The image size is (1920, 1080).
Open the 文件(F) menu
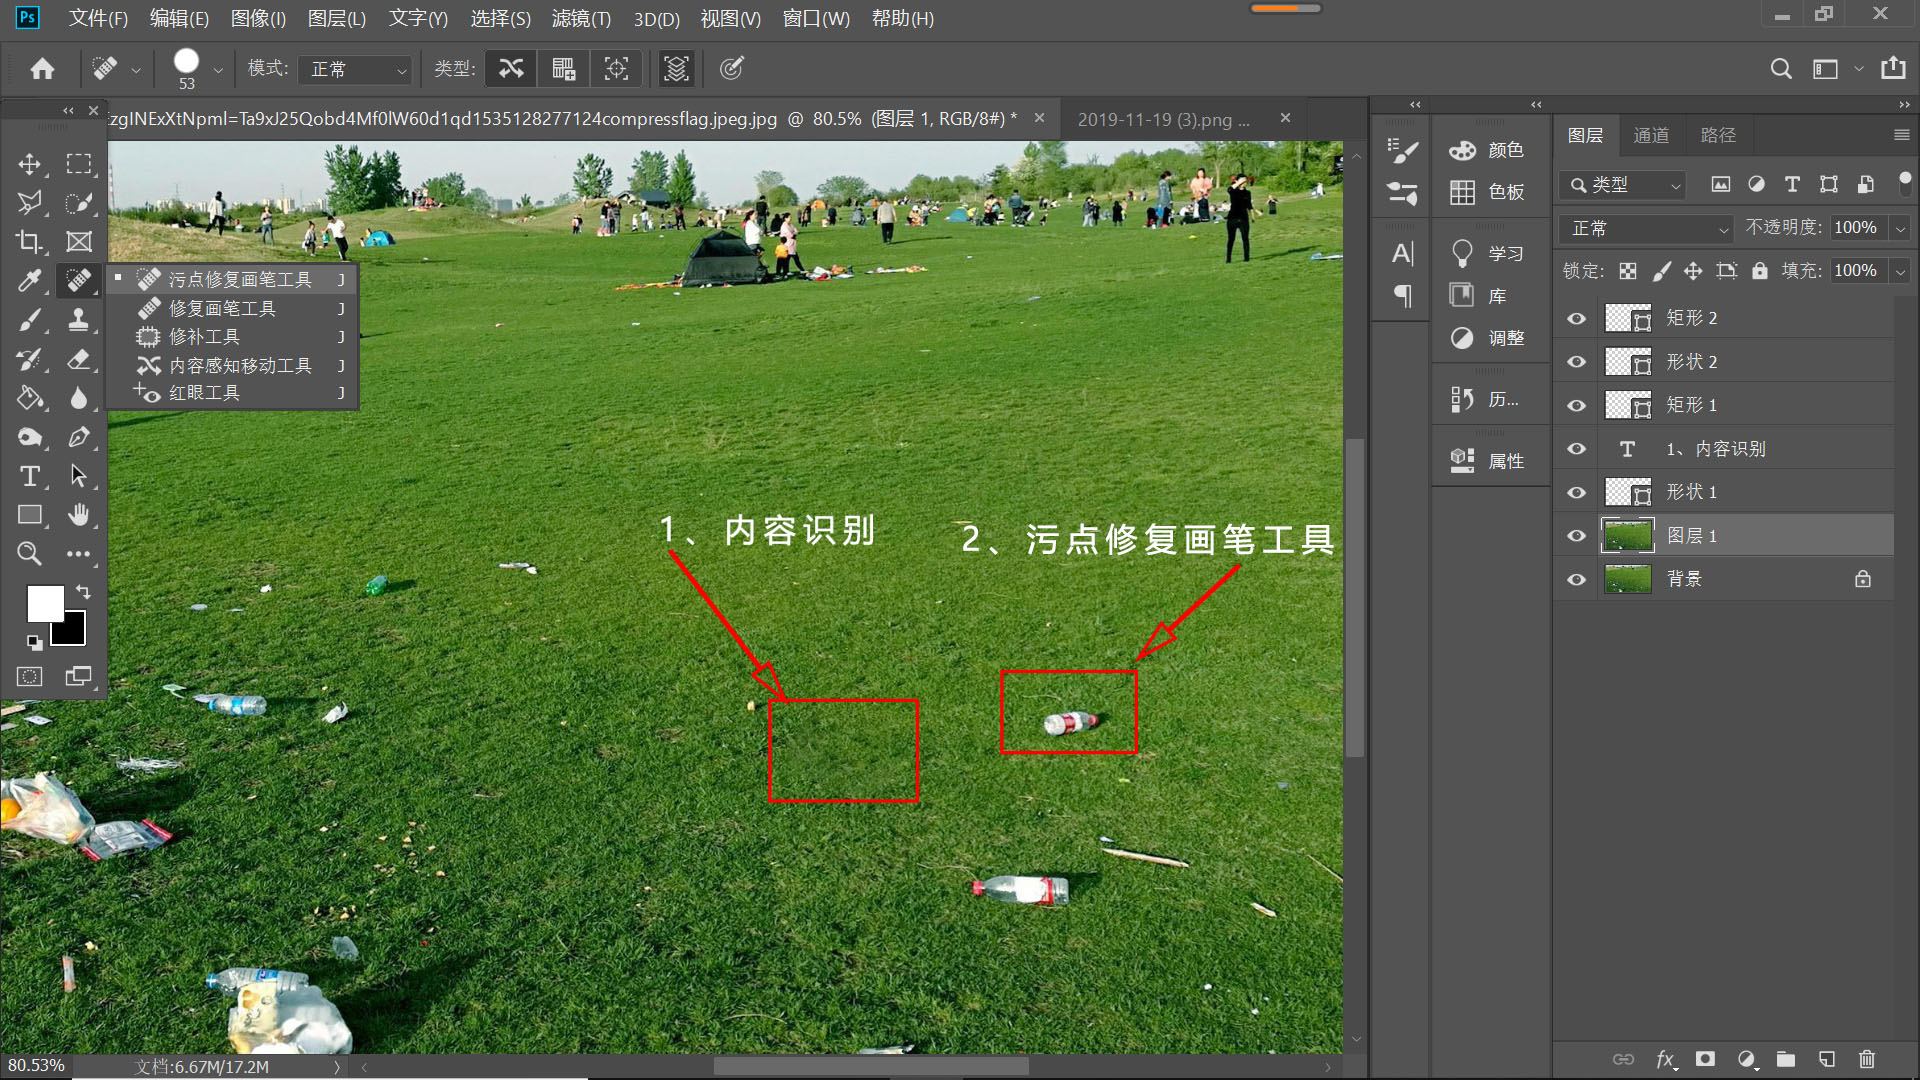click(x=98, y=19)
